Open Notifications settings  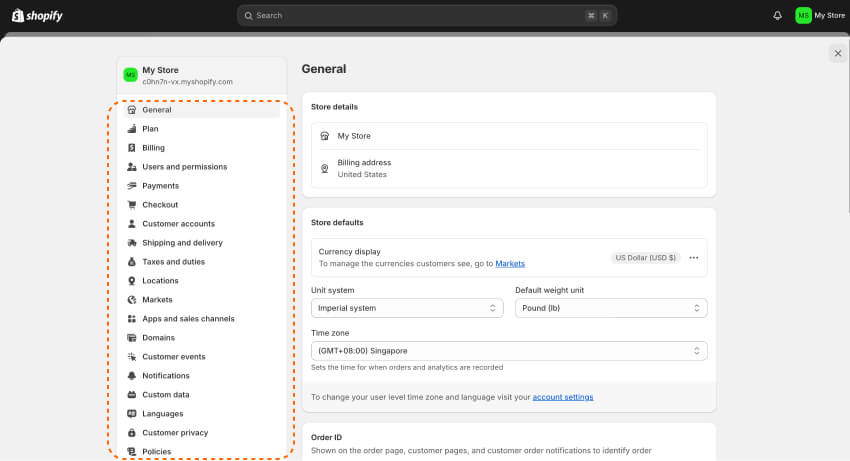coord(202,375)
